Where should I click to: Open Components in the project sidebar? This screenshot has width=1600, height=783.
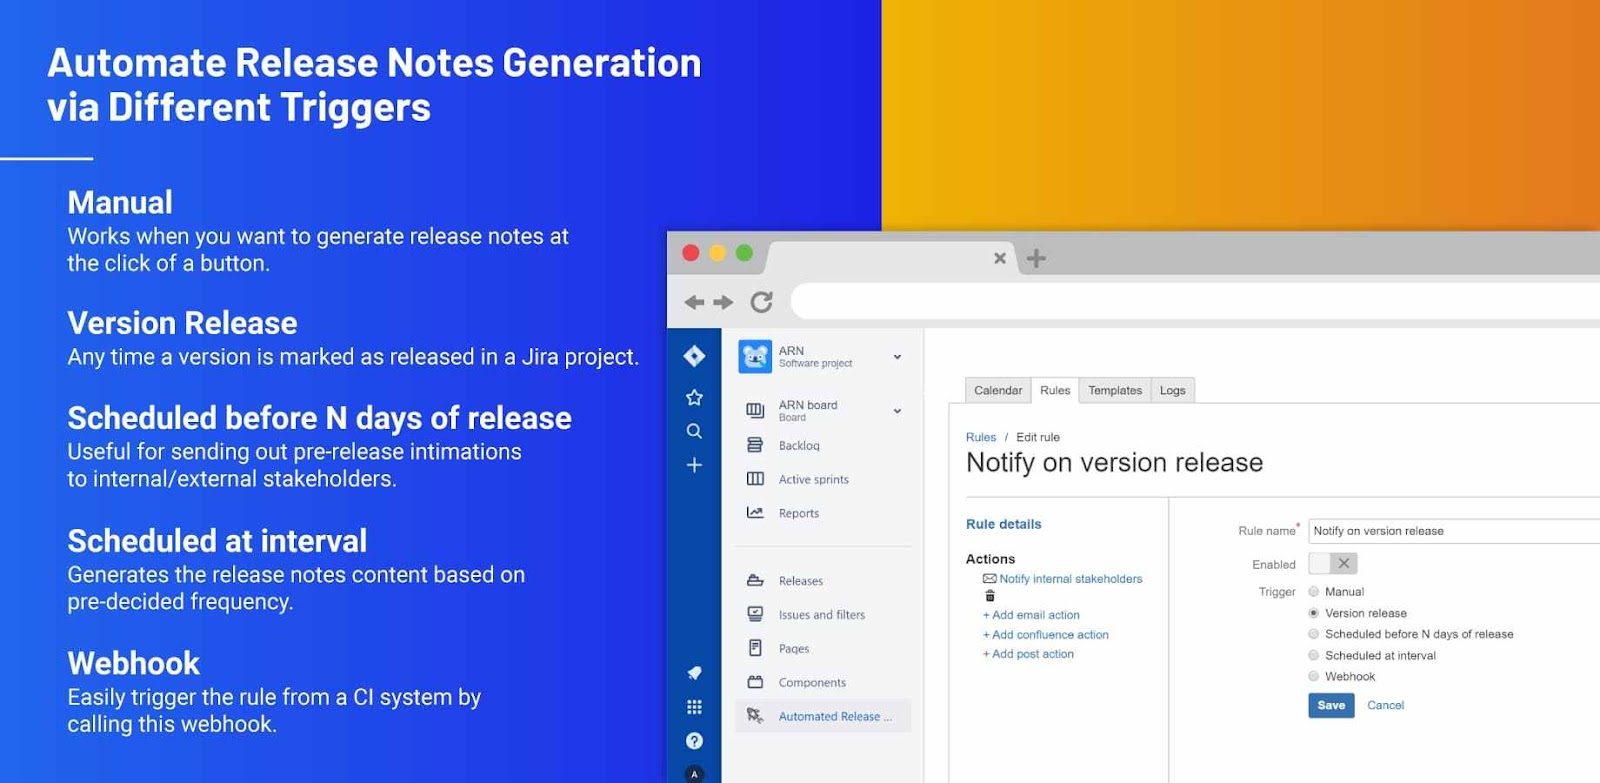812,682
